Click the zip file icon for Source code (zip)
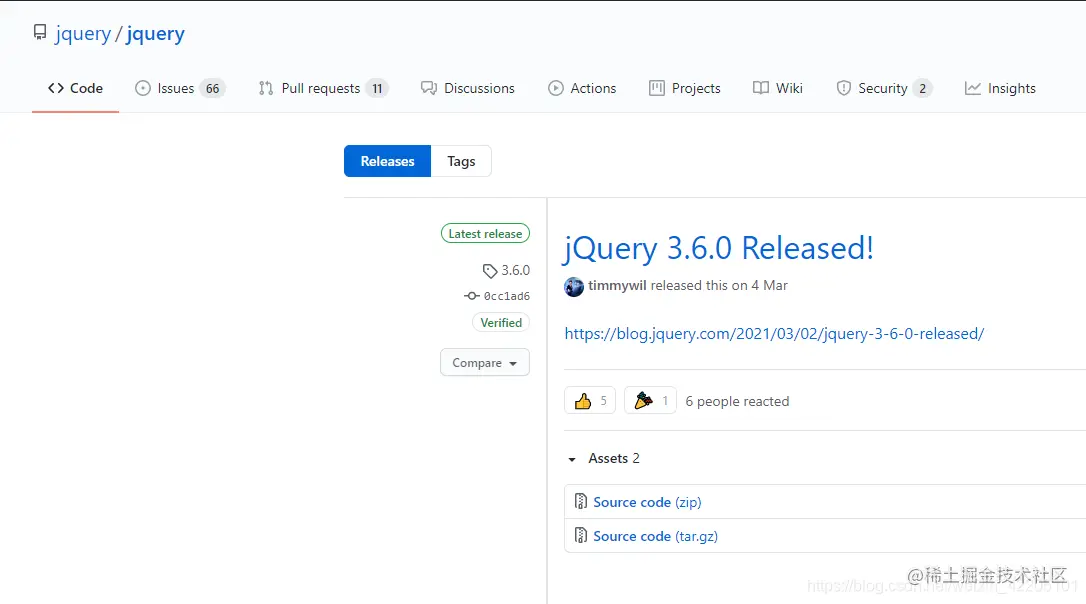Image resolution: width=1086 pixels, height=604 pixels. pos(581,501)
